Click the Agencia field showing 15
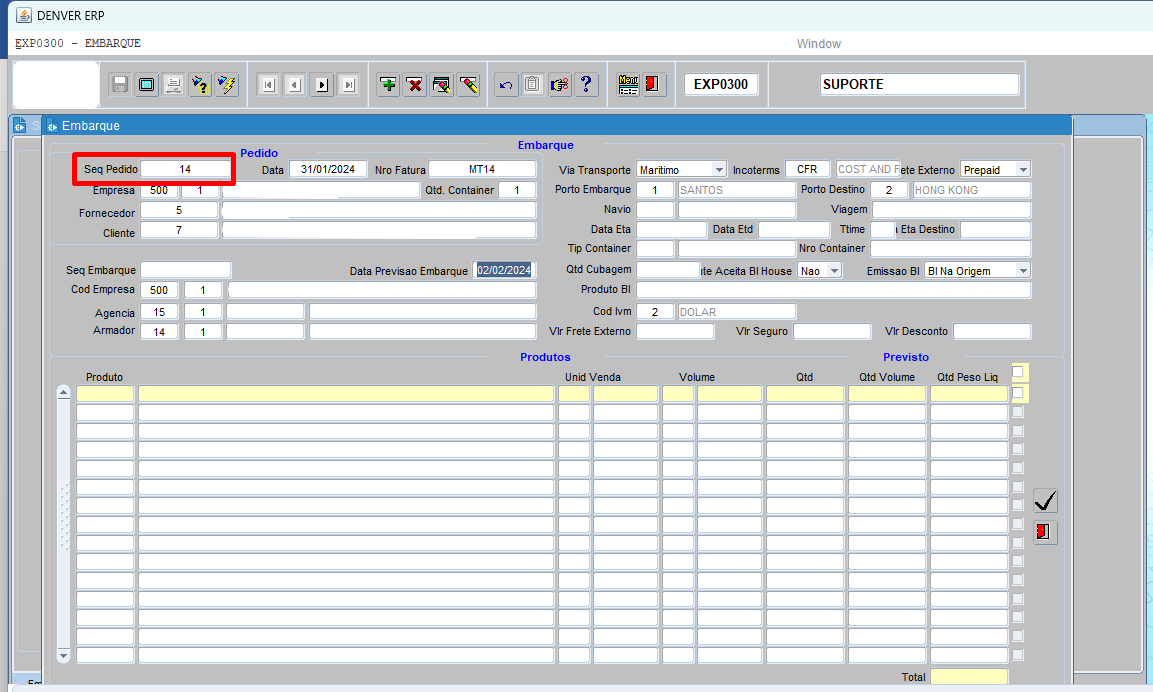The height and width of the screenshot is (692, 1153). coord(159,312)
